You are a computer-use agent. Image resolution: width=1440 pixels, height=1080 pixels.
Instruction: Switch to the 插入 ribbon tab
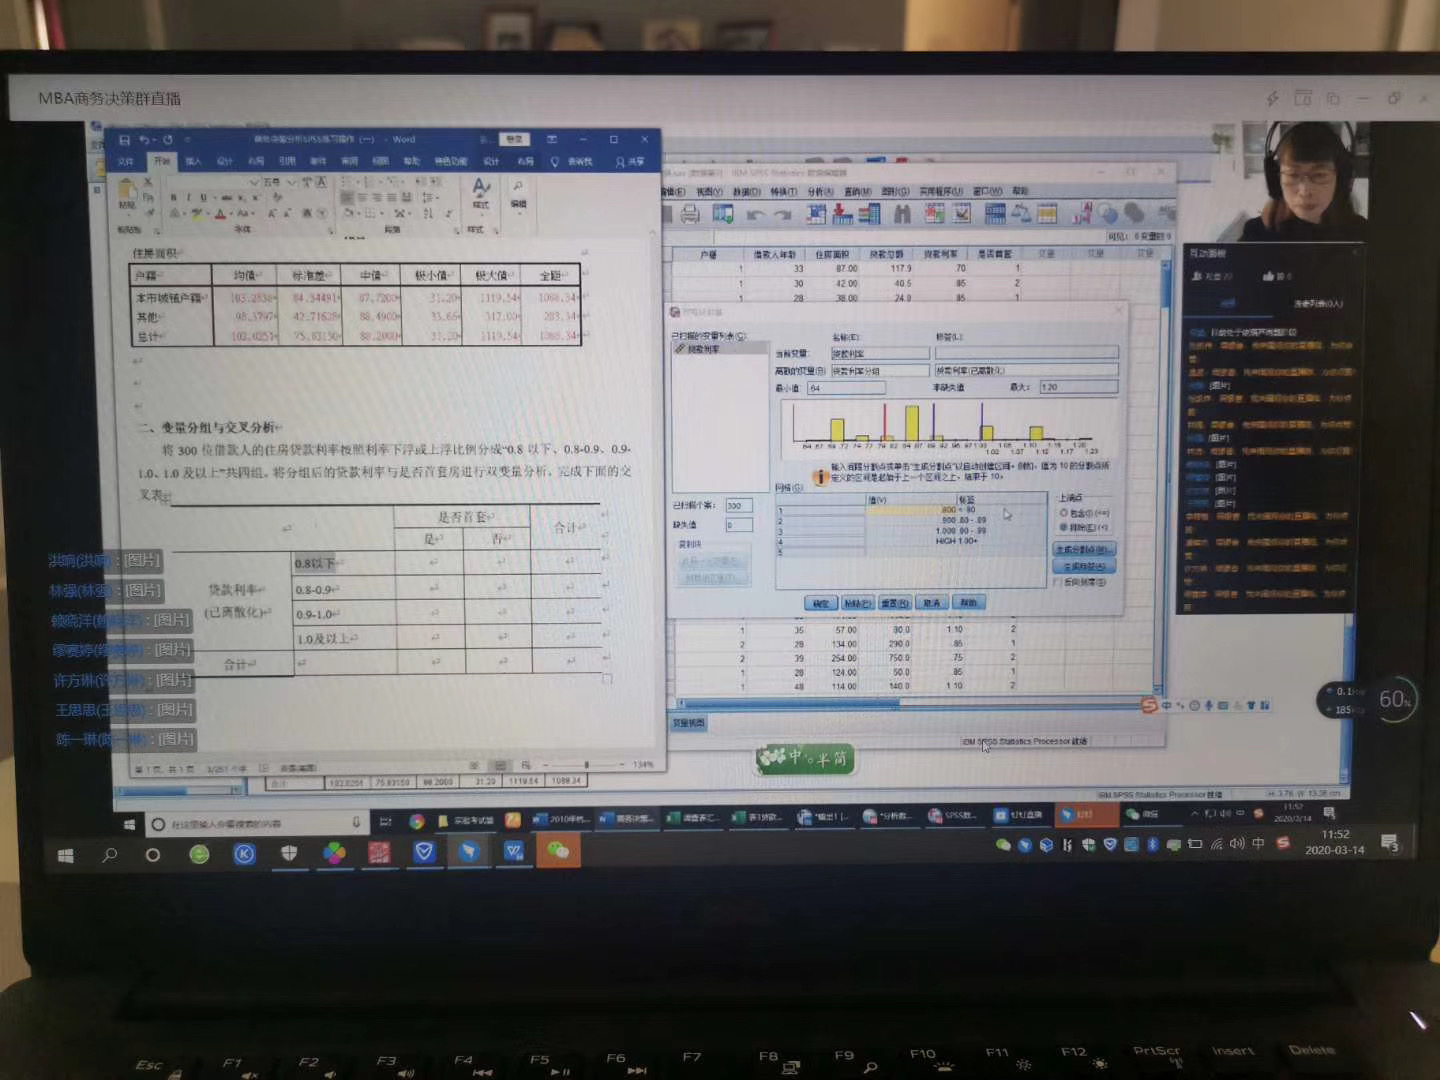tap(194, 161)
